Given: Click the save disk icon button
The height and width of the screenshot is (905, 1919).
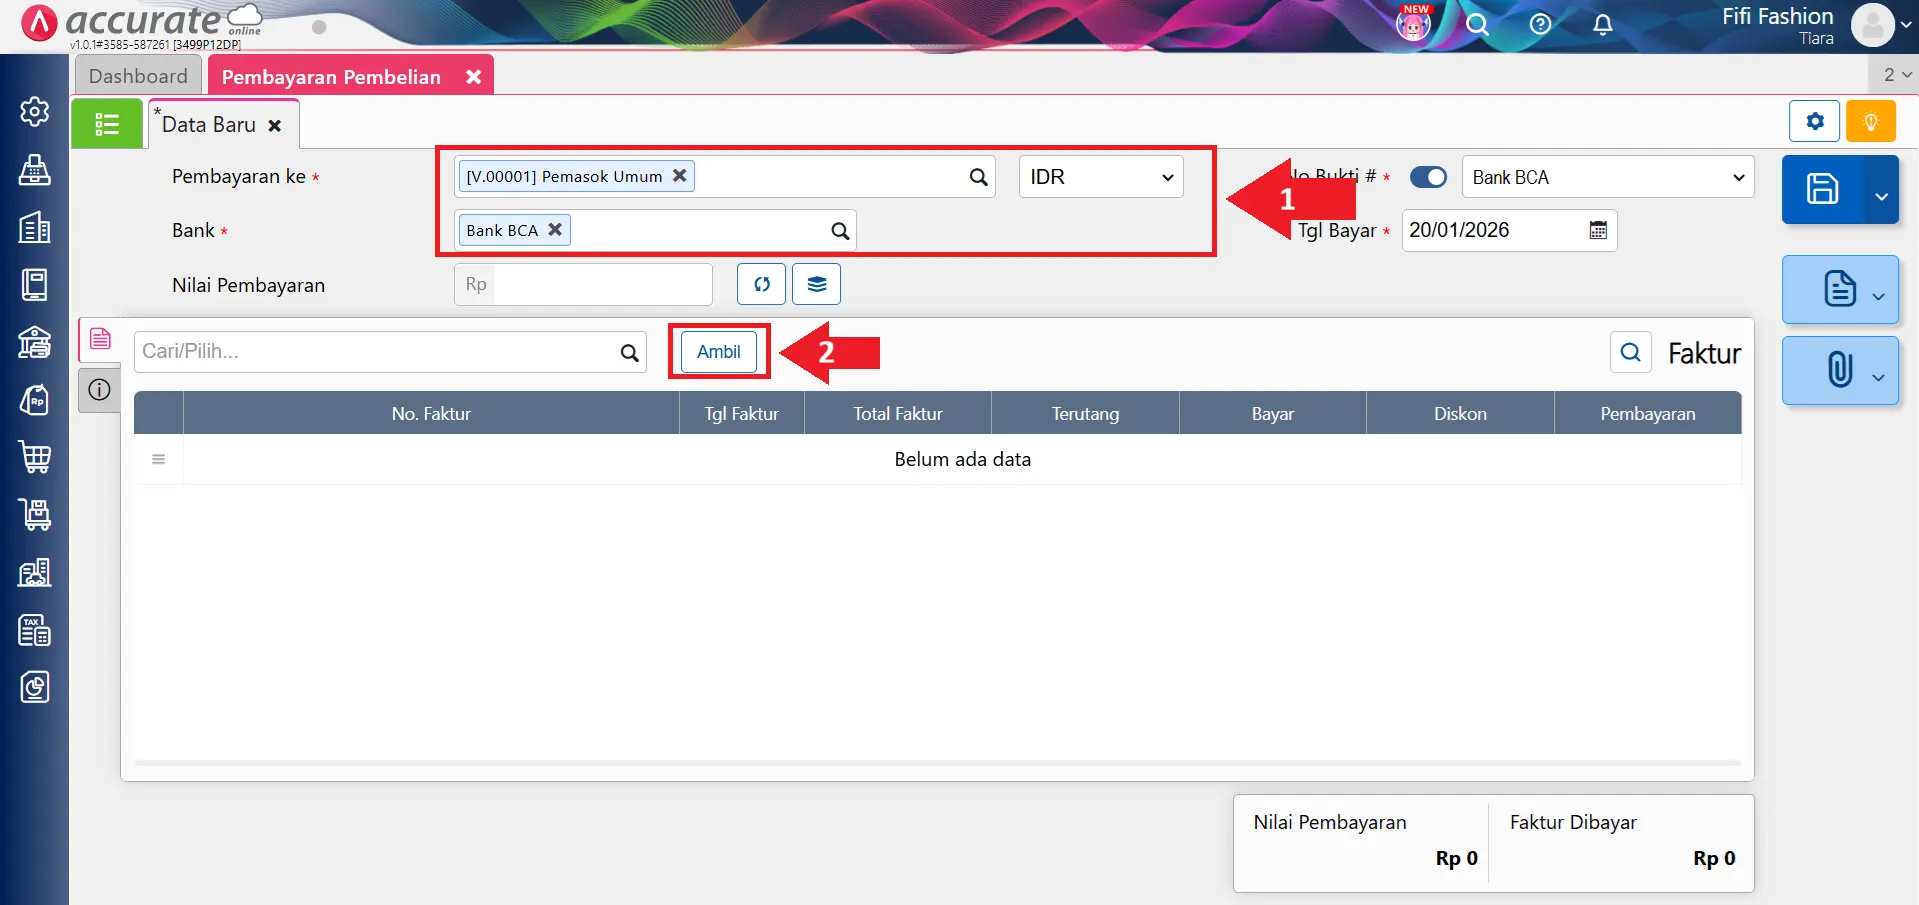Looking at the screenshot, I should [x=1822, y=189].
